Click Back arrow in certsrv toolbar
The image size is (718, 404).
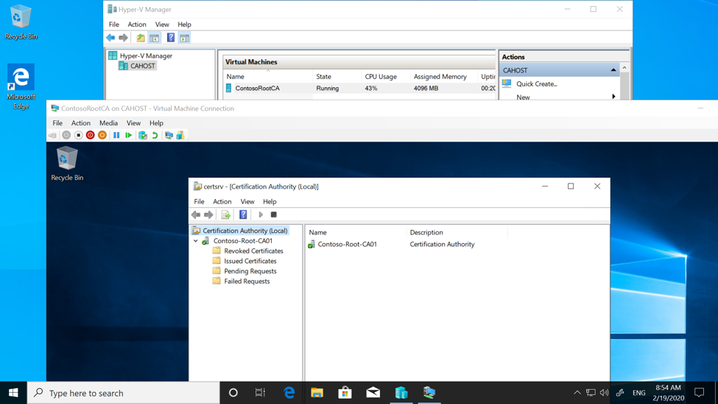coord(196,215)
